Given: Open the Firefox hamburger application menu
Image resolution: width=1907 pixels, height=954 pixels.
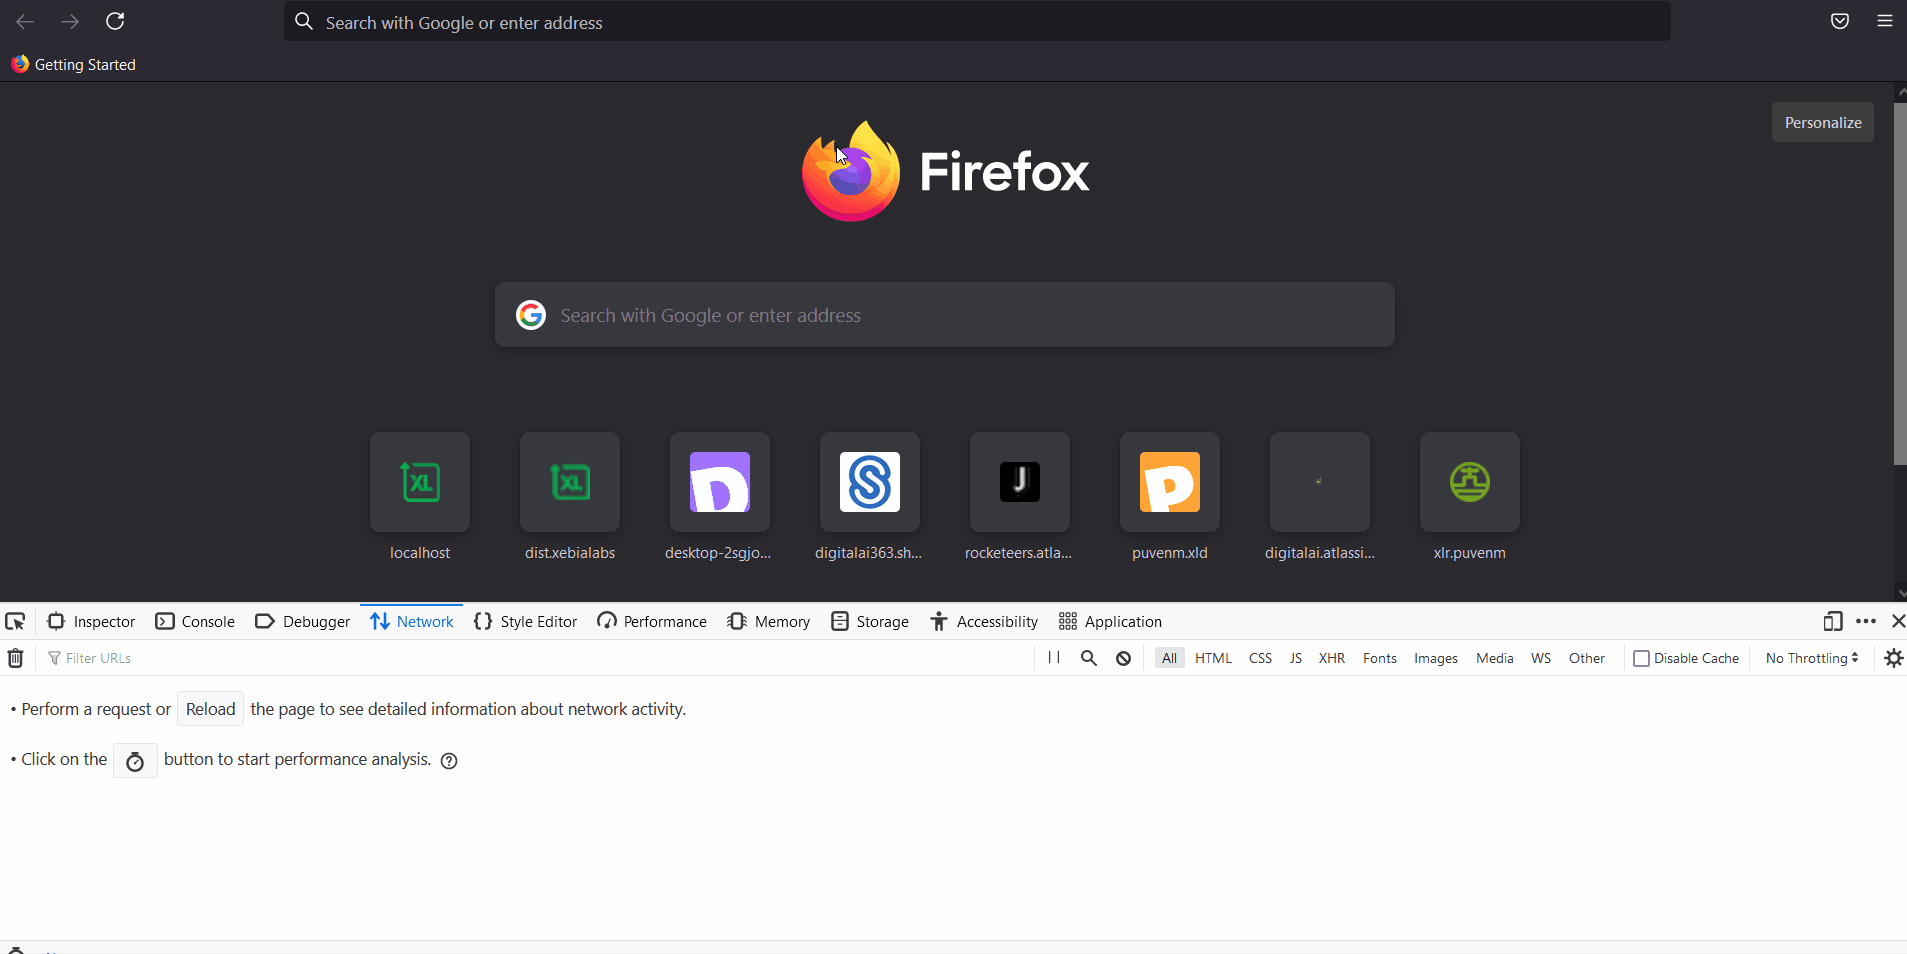Looking at the screenshot, I should (1885, 21).
